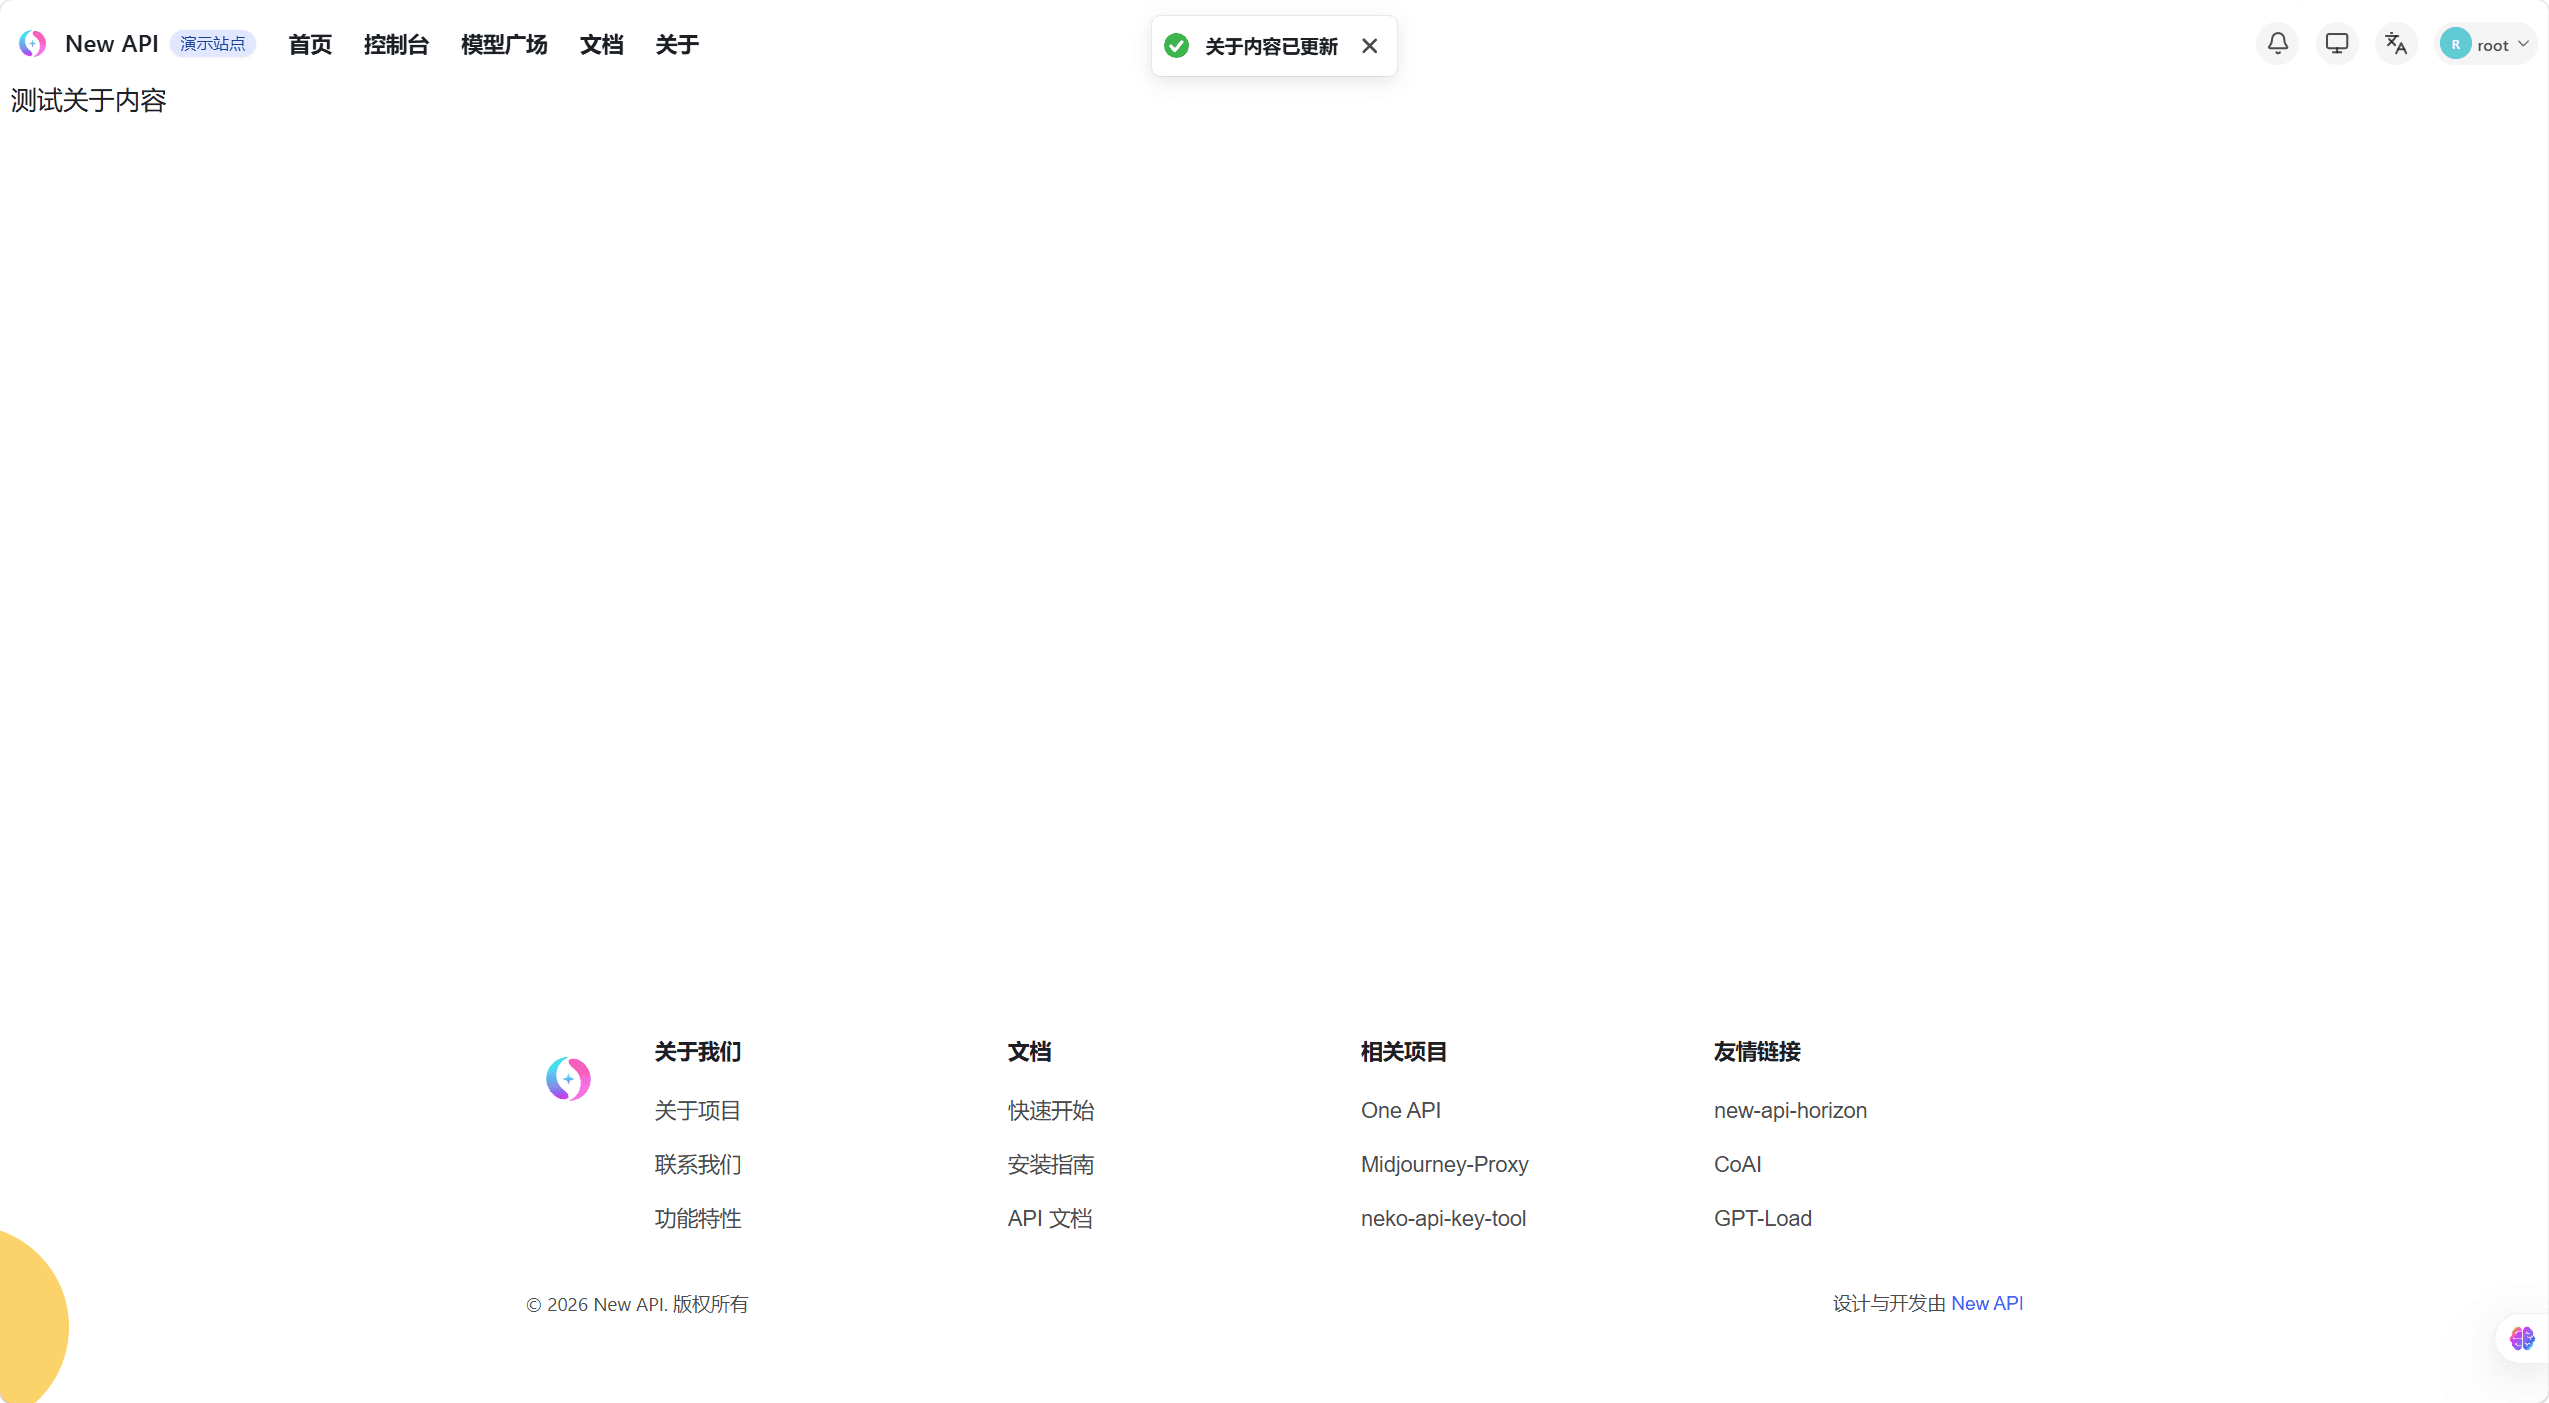
Task: Click the New API logo in the header
Action: click(33, 43)
